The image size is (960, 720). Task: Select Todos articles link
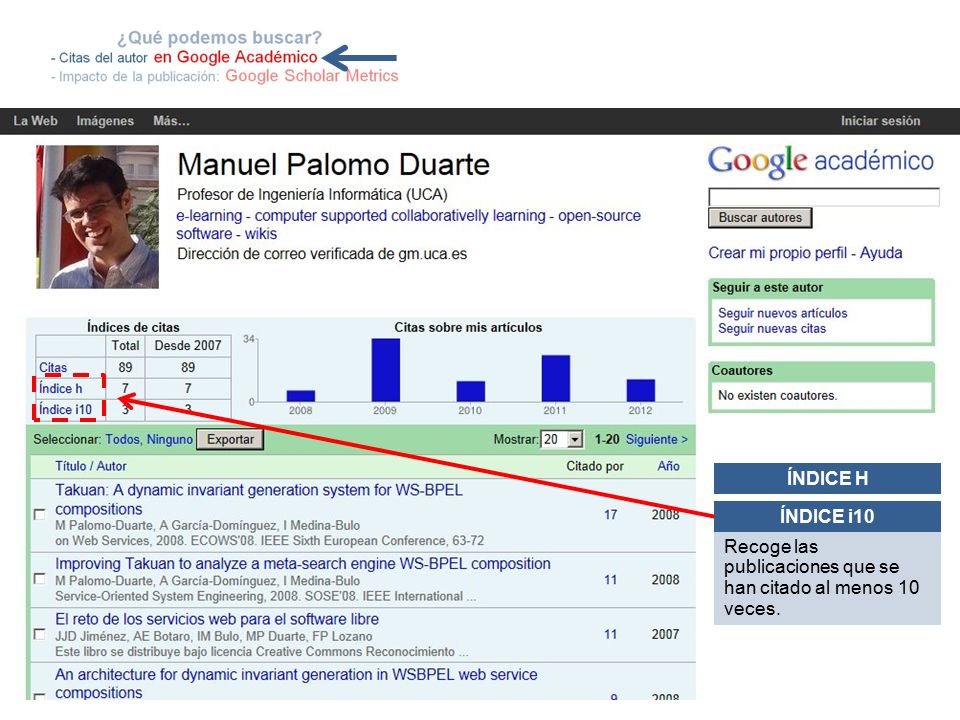(122, 439)
